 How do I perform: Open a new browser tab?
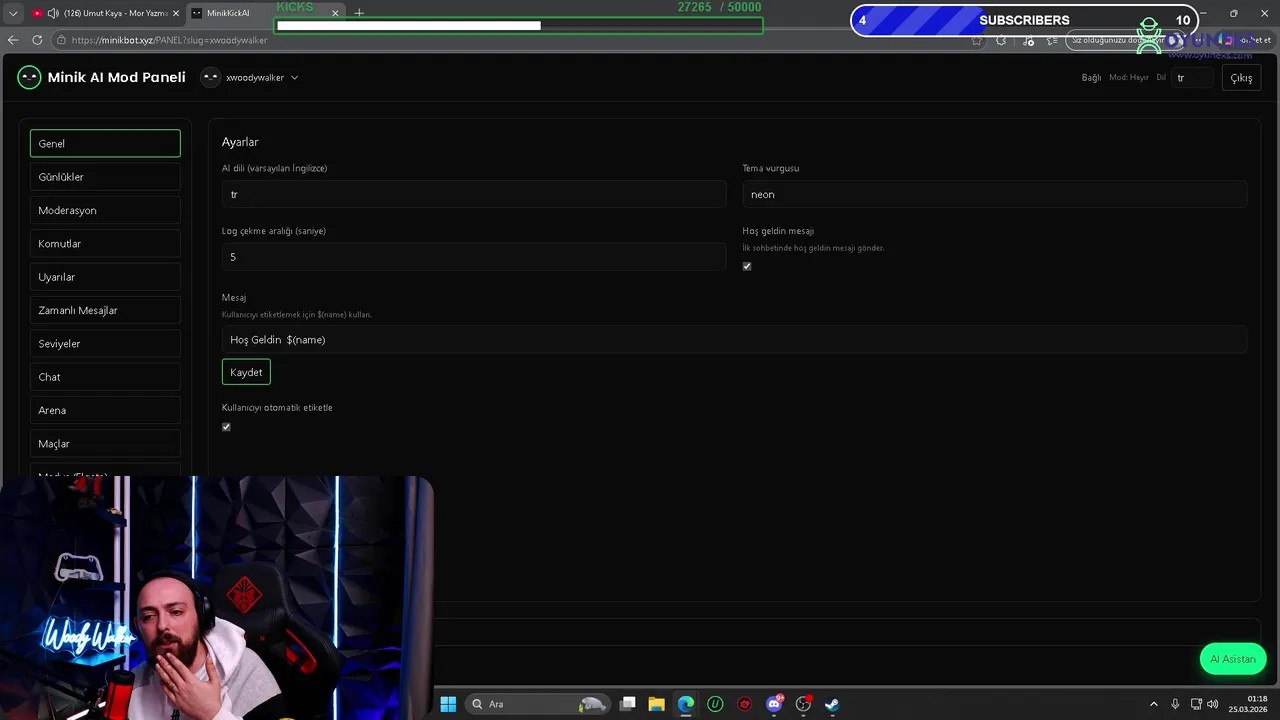359,13
